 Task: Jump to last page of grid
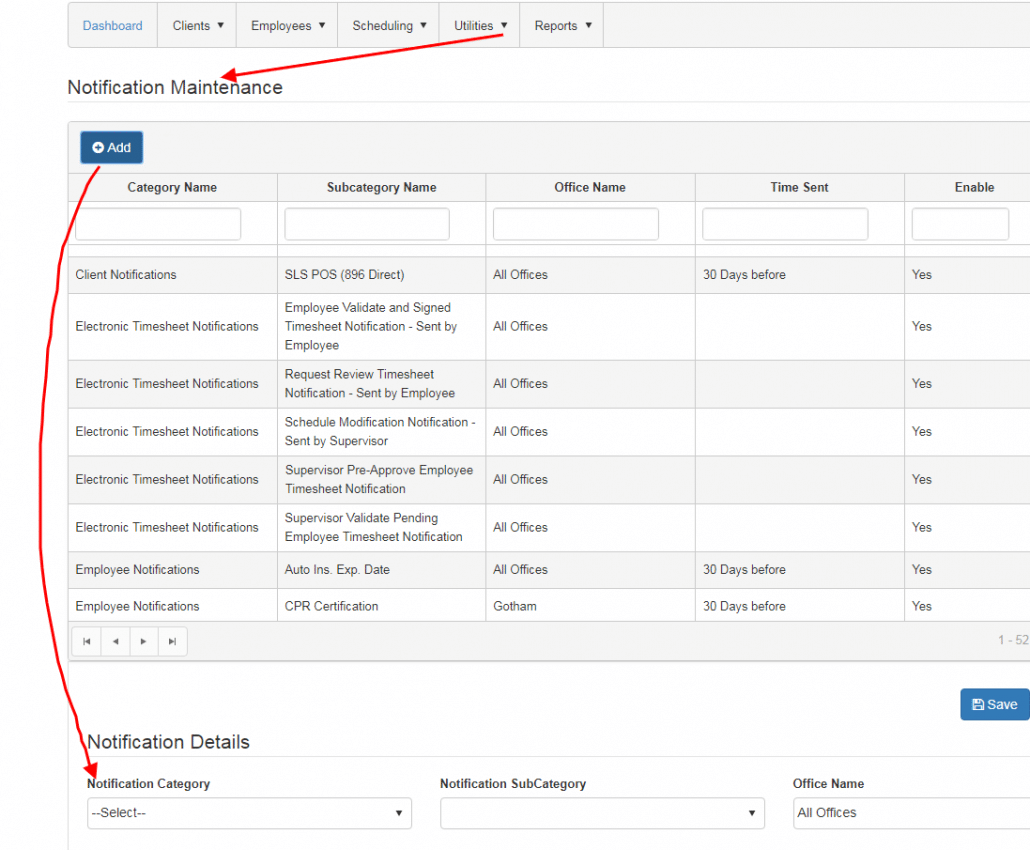(172, 641)
